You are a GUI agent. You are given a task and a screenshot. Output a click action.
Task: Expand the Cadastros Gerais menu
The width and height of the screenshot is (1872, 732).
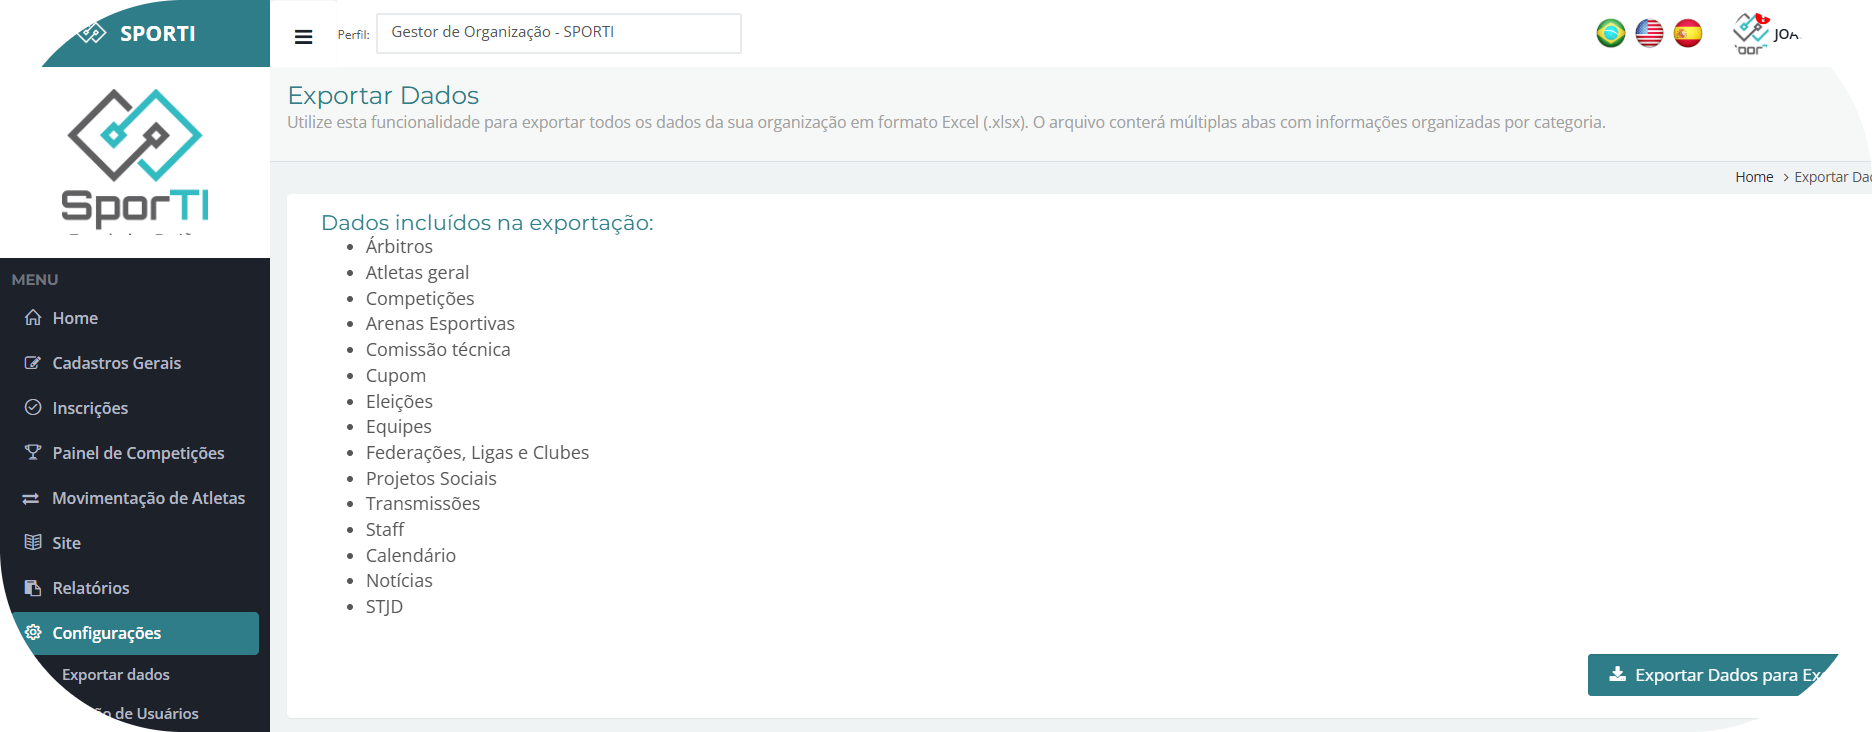116,363
